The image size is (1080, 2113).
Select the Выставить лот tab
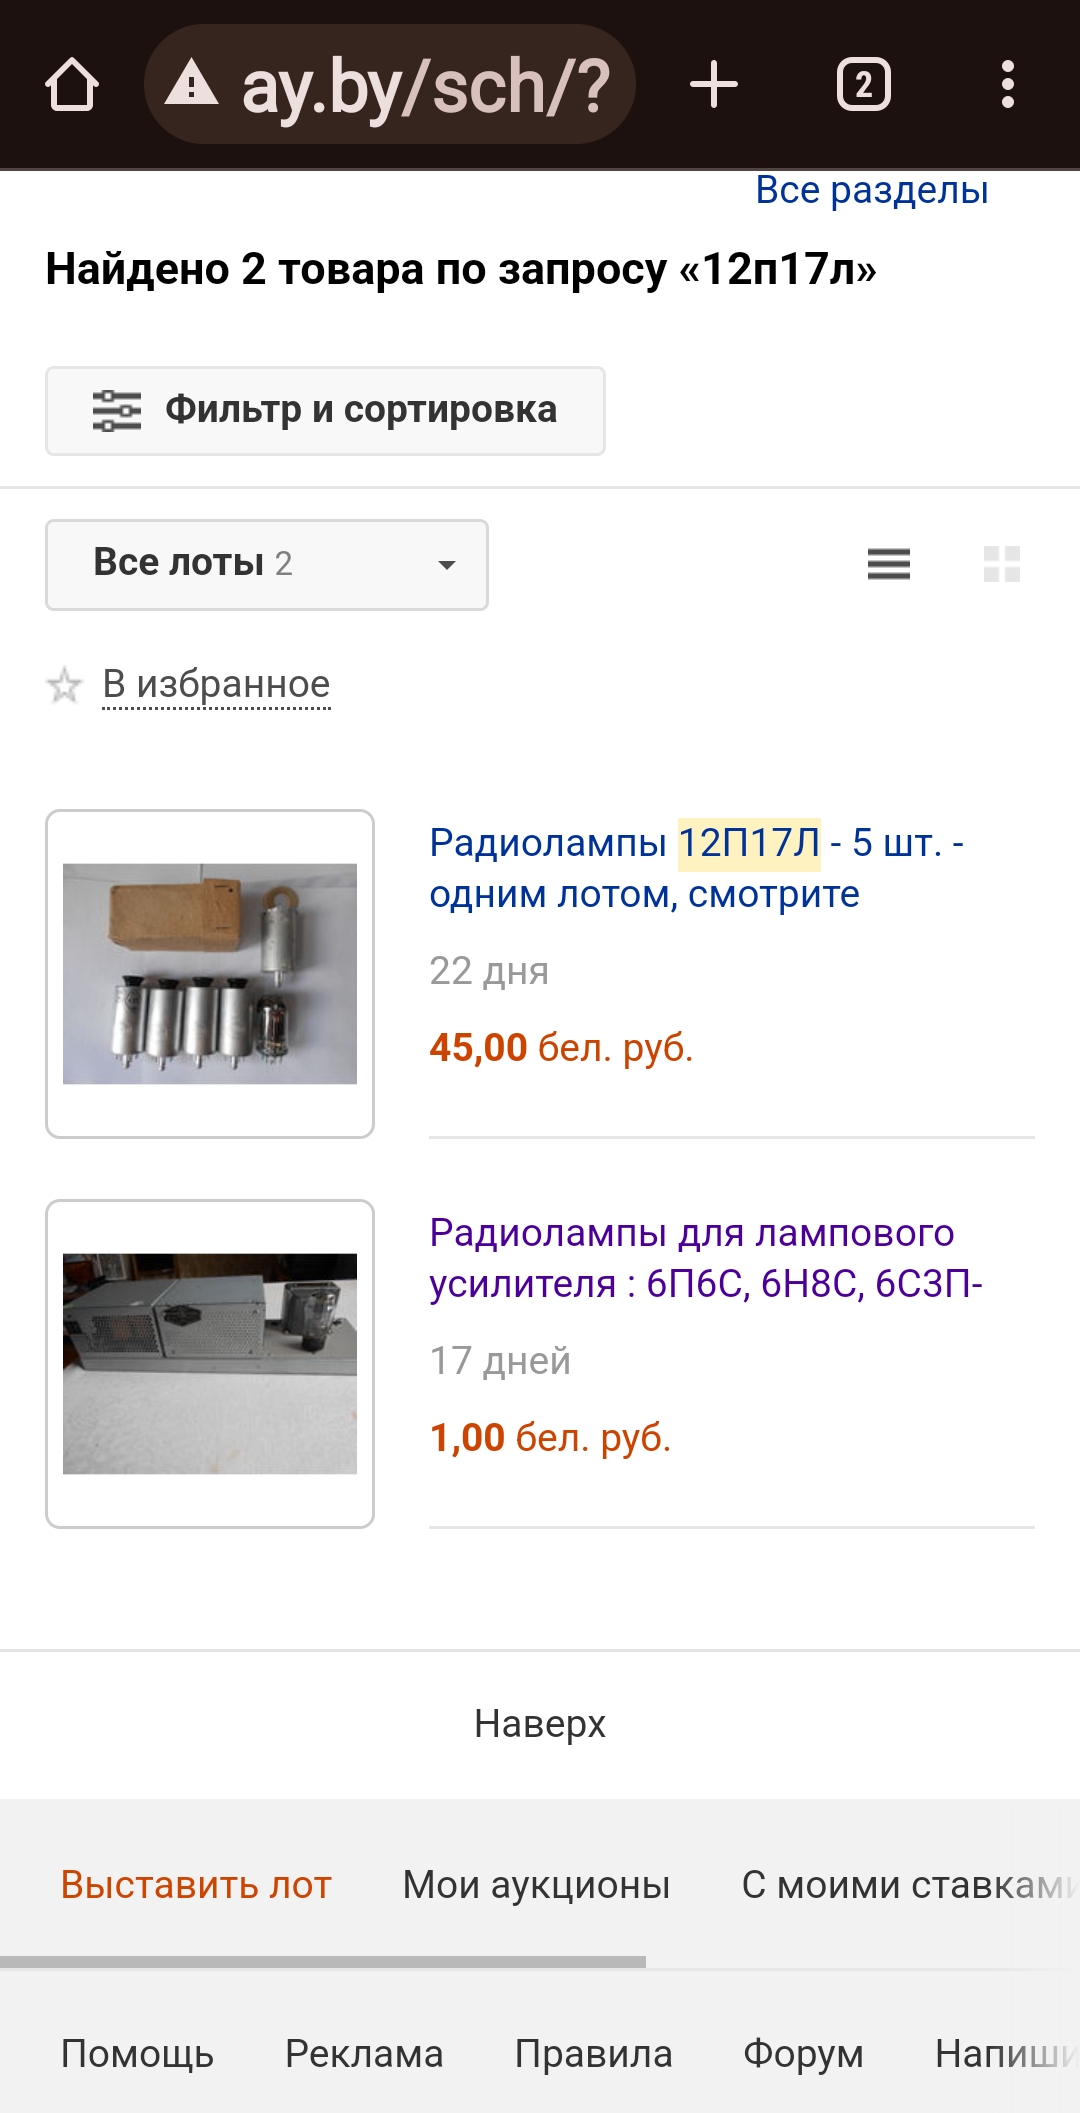(196, 1885)
